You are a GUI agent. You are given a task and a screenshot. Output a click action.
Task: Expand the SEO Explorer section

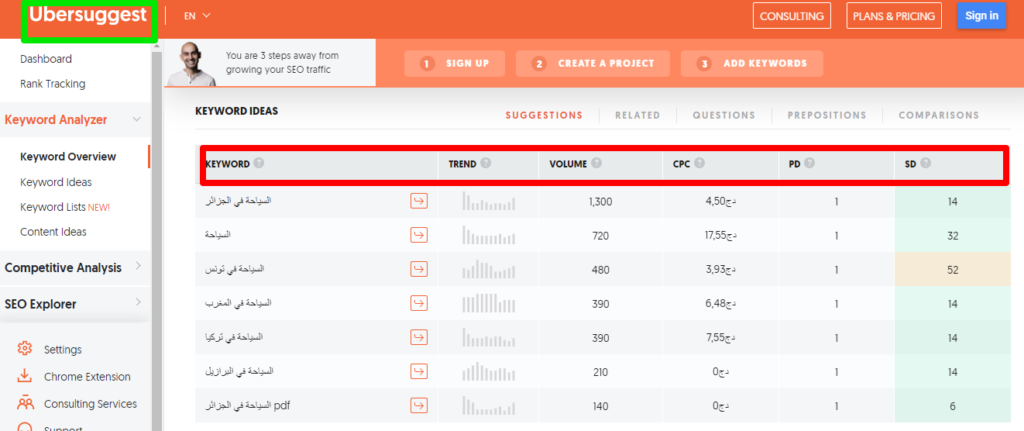click(x=137, y=304)
